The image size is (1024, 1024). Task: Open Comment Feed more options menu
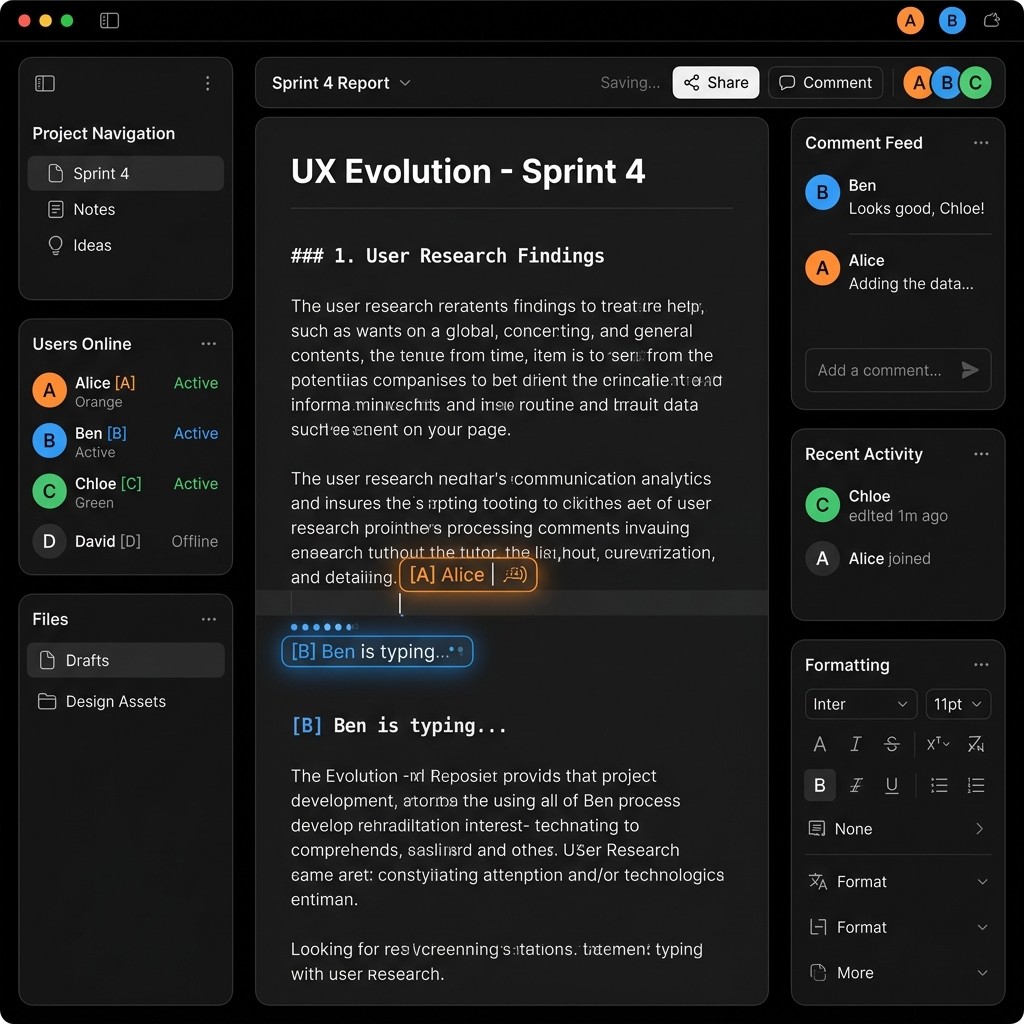point(981,142)
